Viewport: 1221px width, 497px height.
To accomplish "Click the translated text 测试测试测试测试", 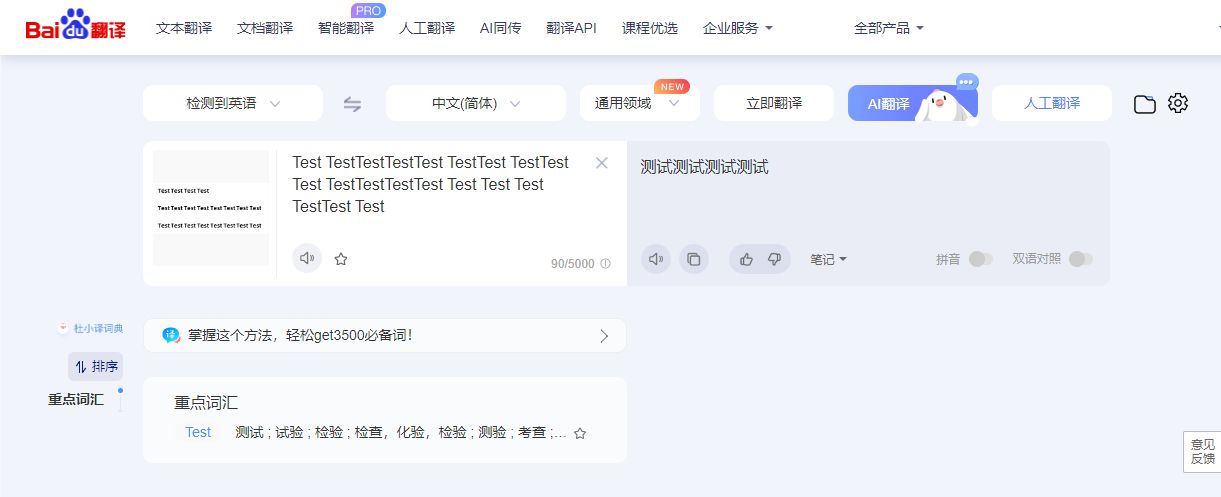I will point(705,167).
